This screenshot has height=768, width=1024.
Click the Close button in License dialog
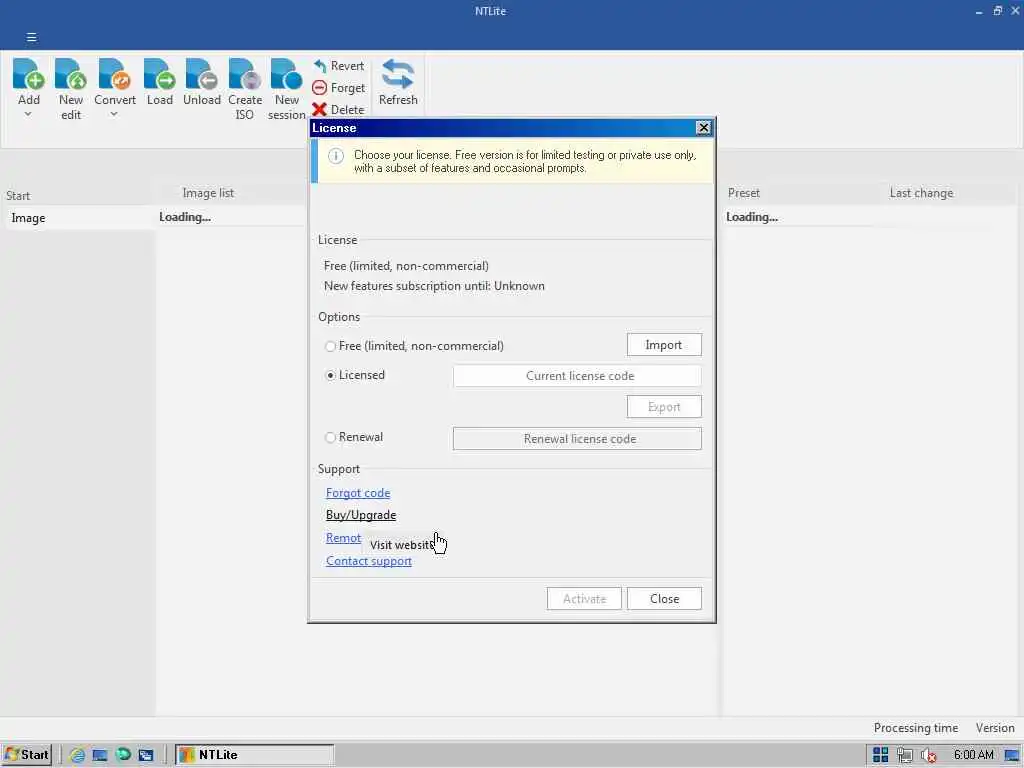click(x=664, y=599)
